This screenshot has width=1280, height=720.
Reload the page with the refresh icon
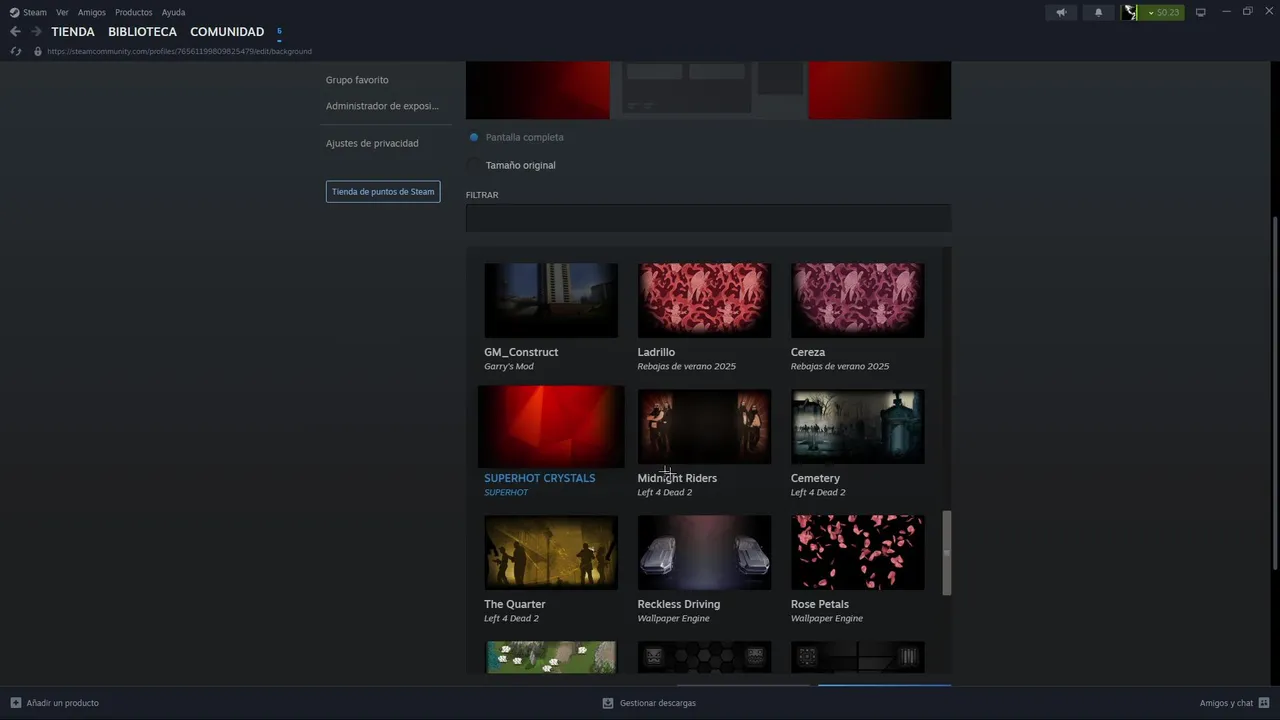pos(15,51)
